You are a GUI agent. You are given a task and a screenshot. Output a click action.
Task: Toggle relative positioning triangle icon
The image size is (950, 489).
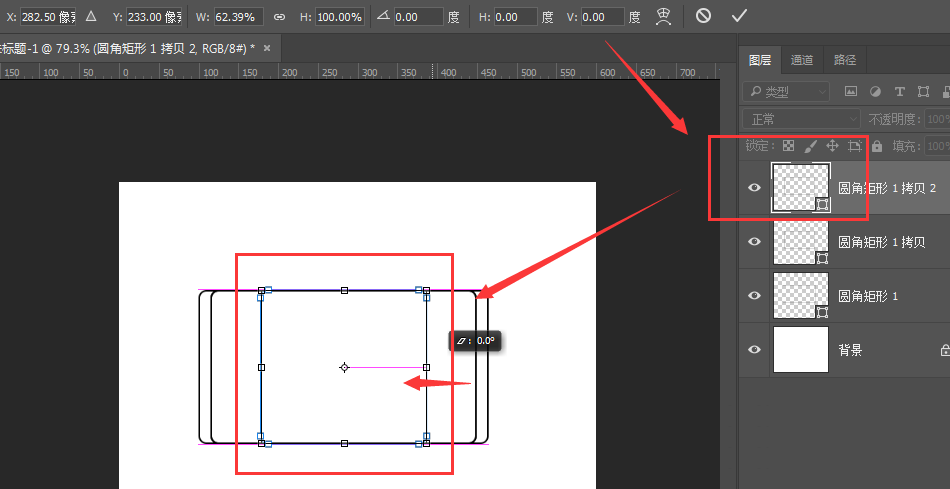pos(91,16)
